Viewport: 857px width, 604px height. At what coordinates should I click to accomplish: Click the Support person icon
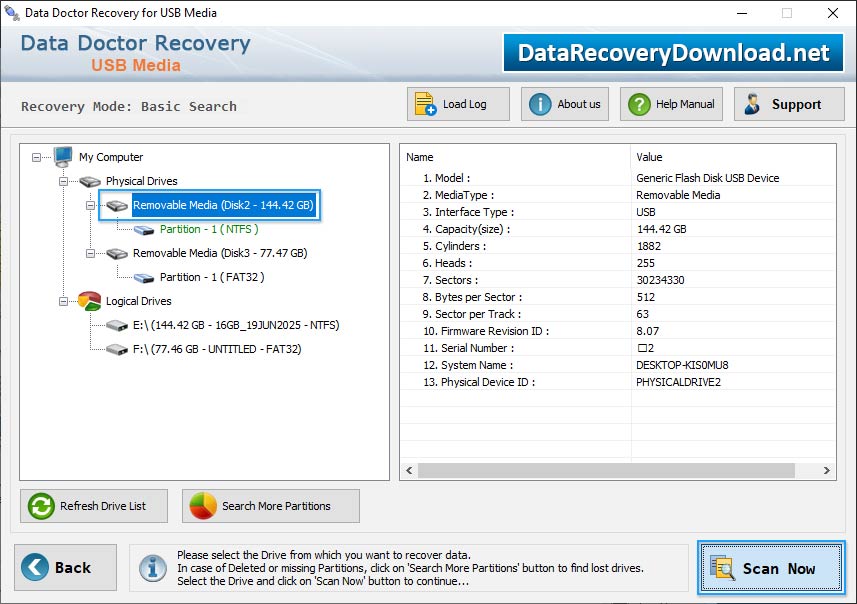coord(752,104)
